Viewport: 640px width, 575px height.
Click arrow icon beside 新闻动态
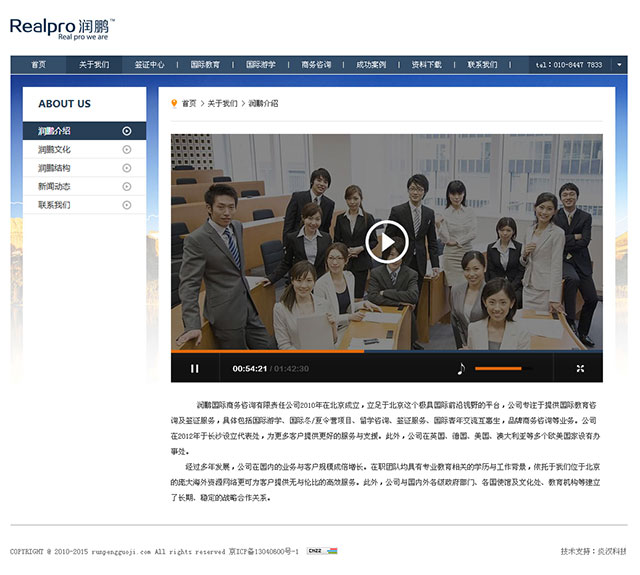[127, 186]
